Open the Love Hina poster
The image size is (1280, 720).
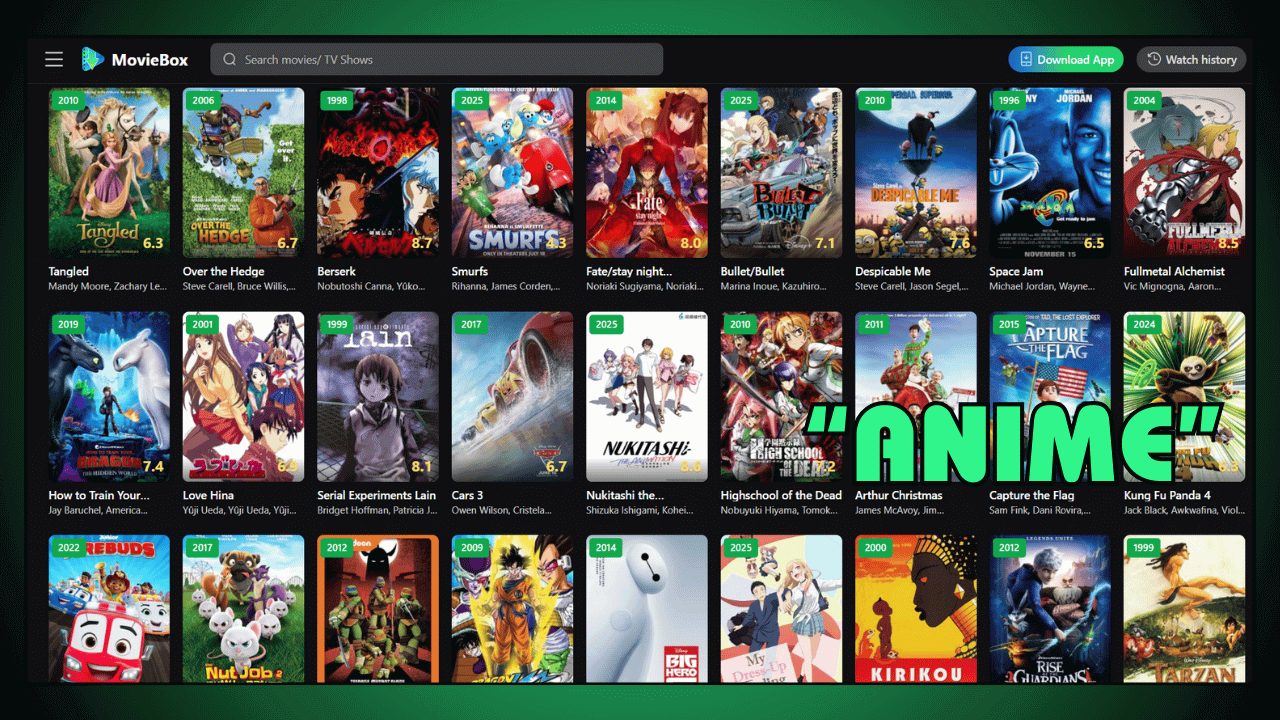coord(244,397)
